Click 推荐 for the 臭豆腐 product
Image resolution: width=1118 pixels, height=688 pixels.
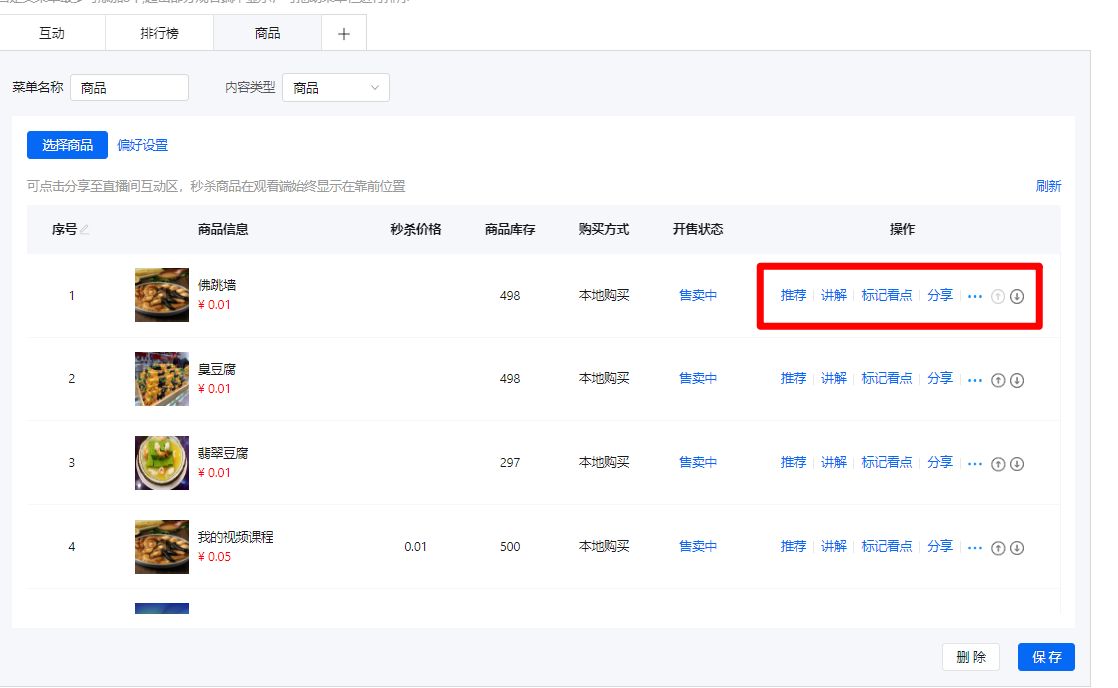coord(793,378)
